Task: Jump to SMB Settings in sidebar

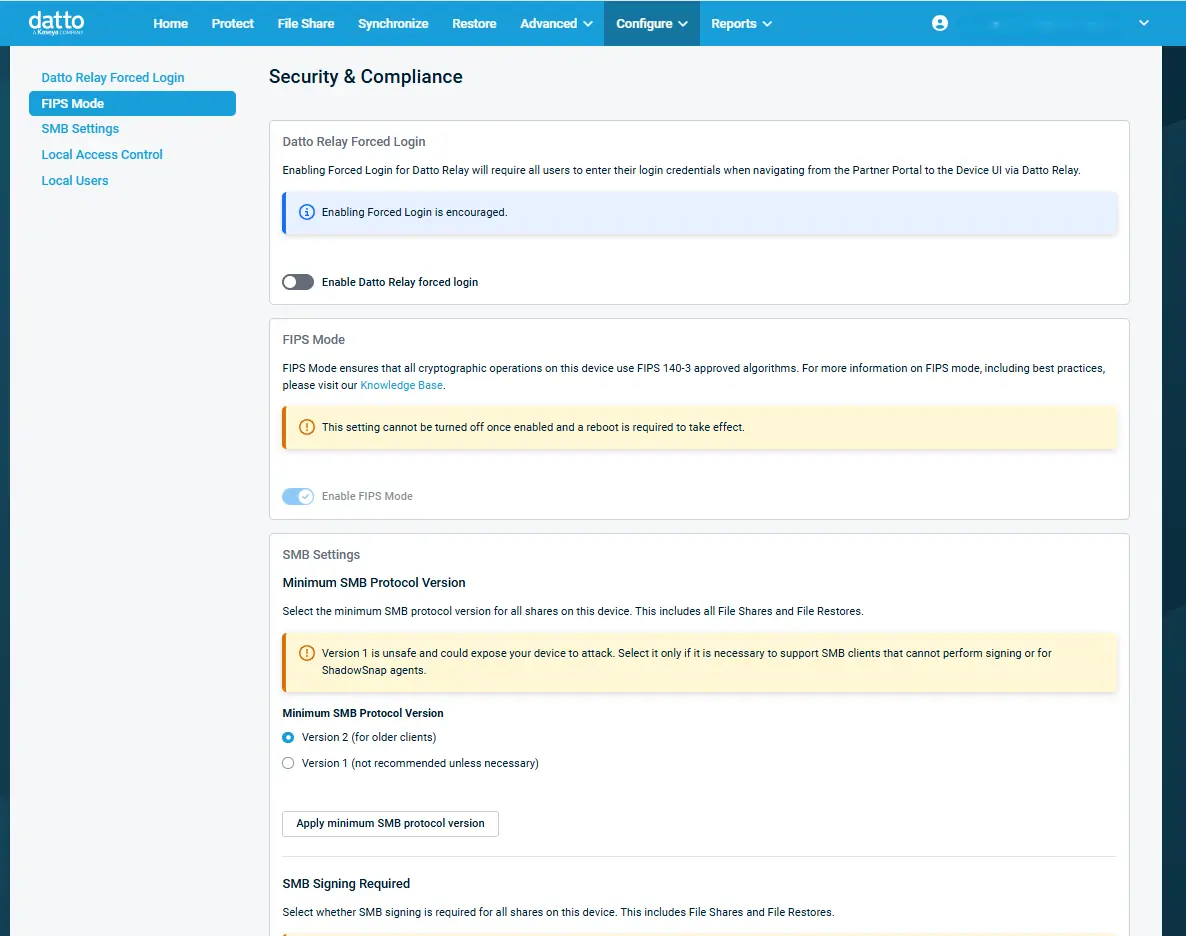Action: coord(80,129)
